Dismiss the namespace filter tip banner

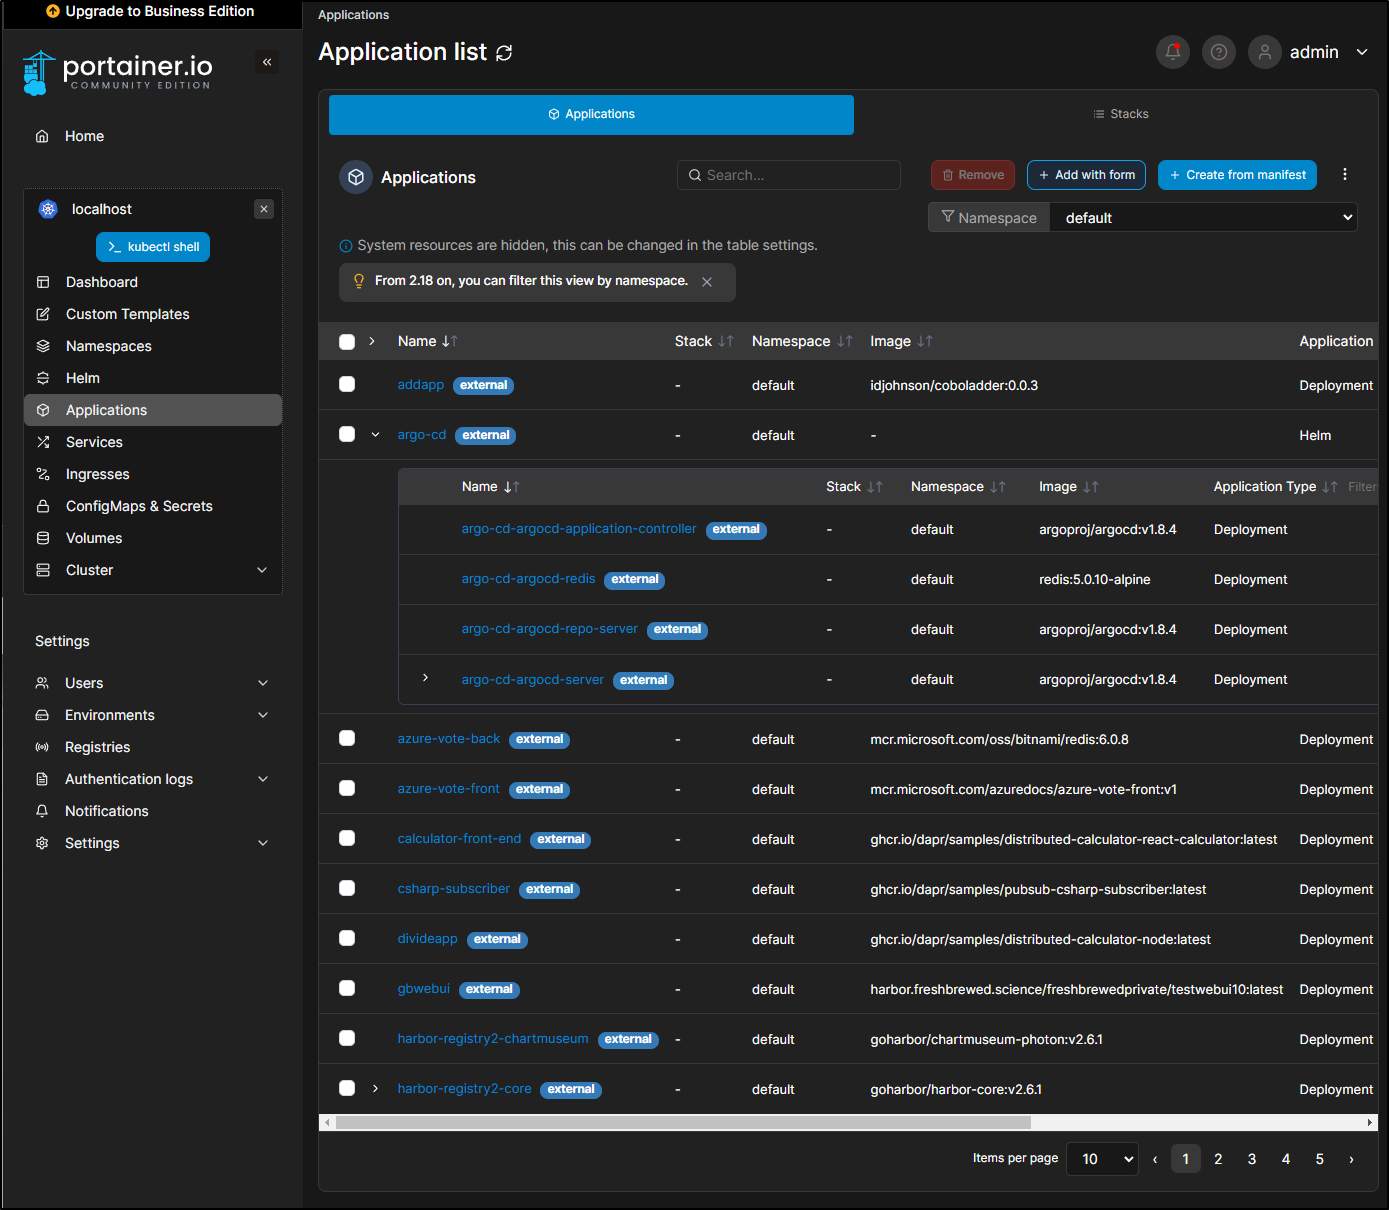coord(707,282)
